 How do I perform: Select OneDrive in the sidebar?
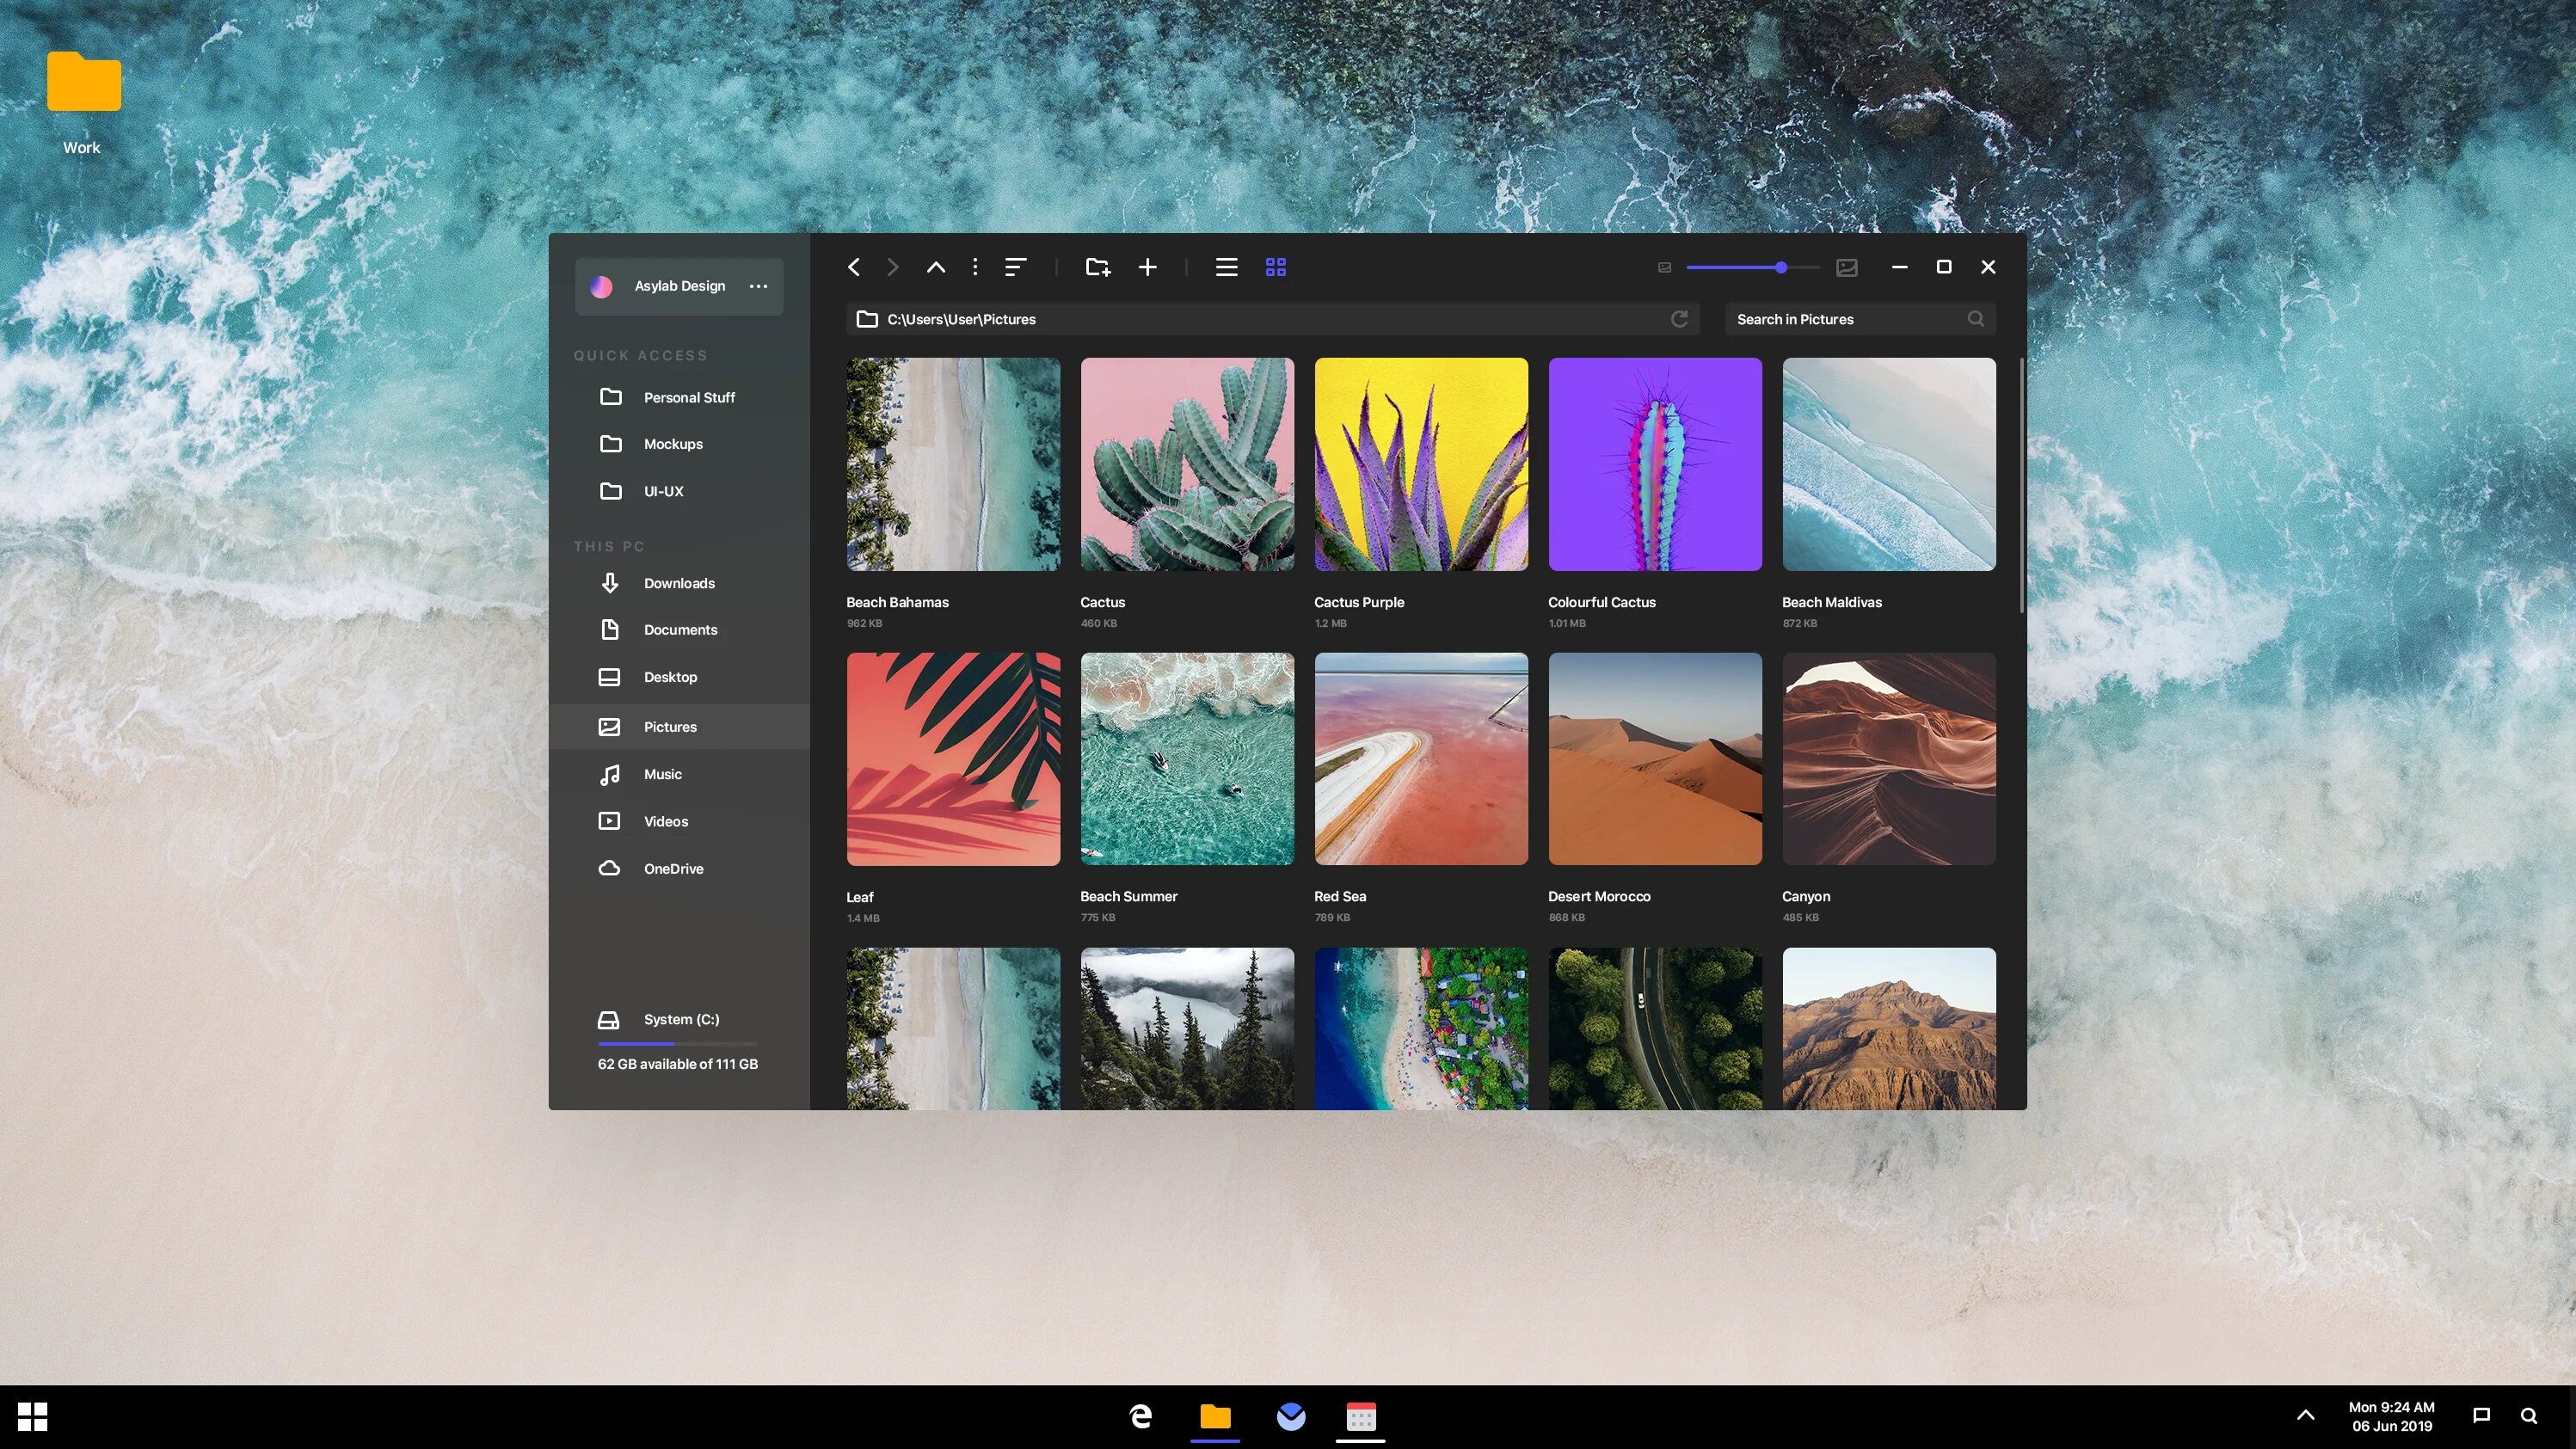pyautogui.click(x=672, y=868)
